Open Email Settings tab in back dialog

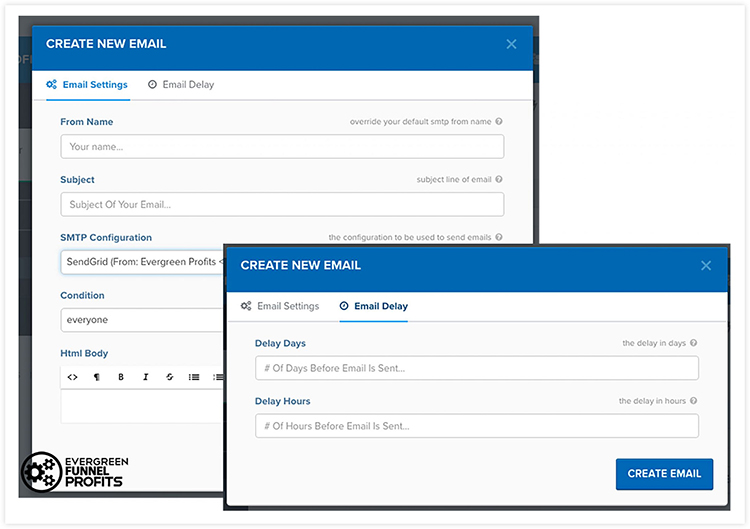[87, 85]
